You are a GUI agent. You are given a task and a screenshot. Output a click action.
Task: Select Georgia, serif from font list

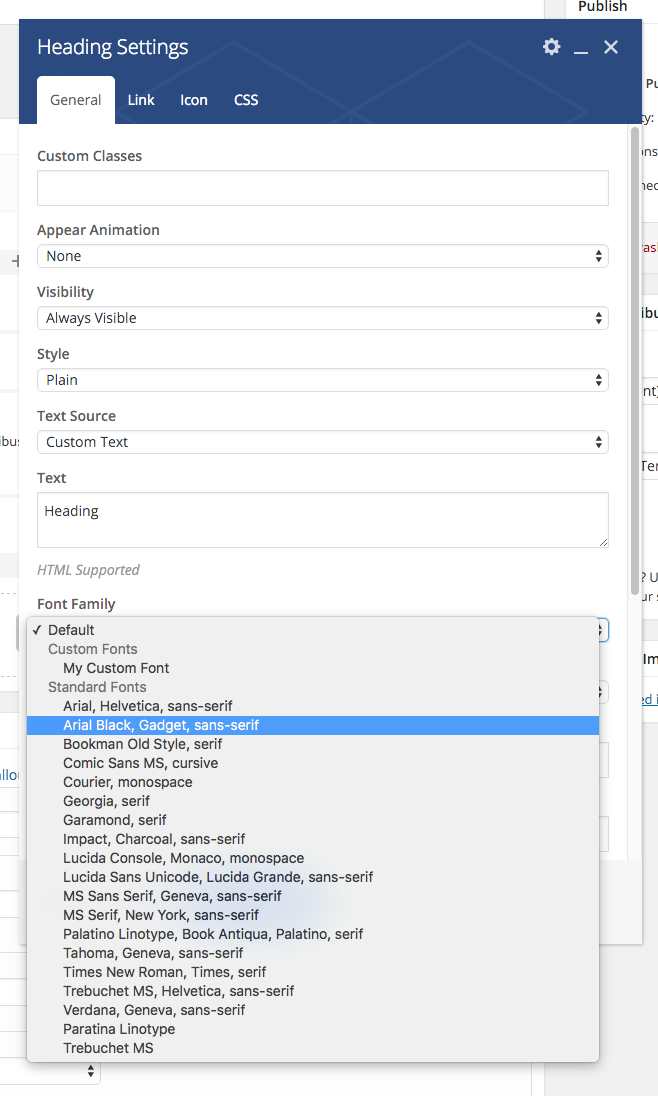click(x=106, y=801)
